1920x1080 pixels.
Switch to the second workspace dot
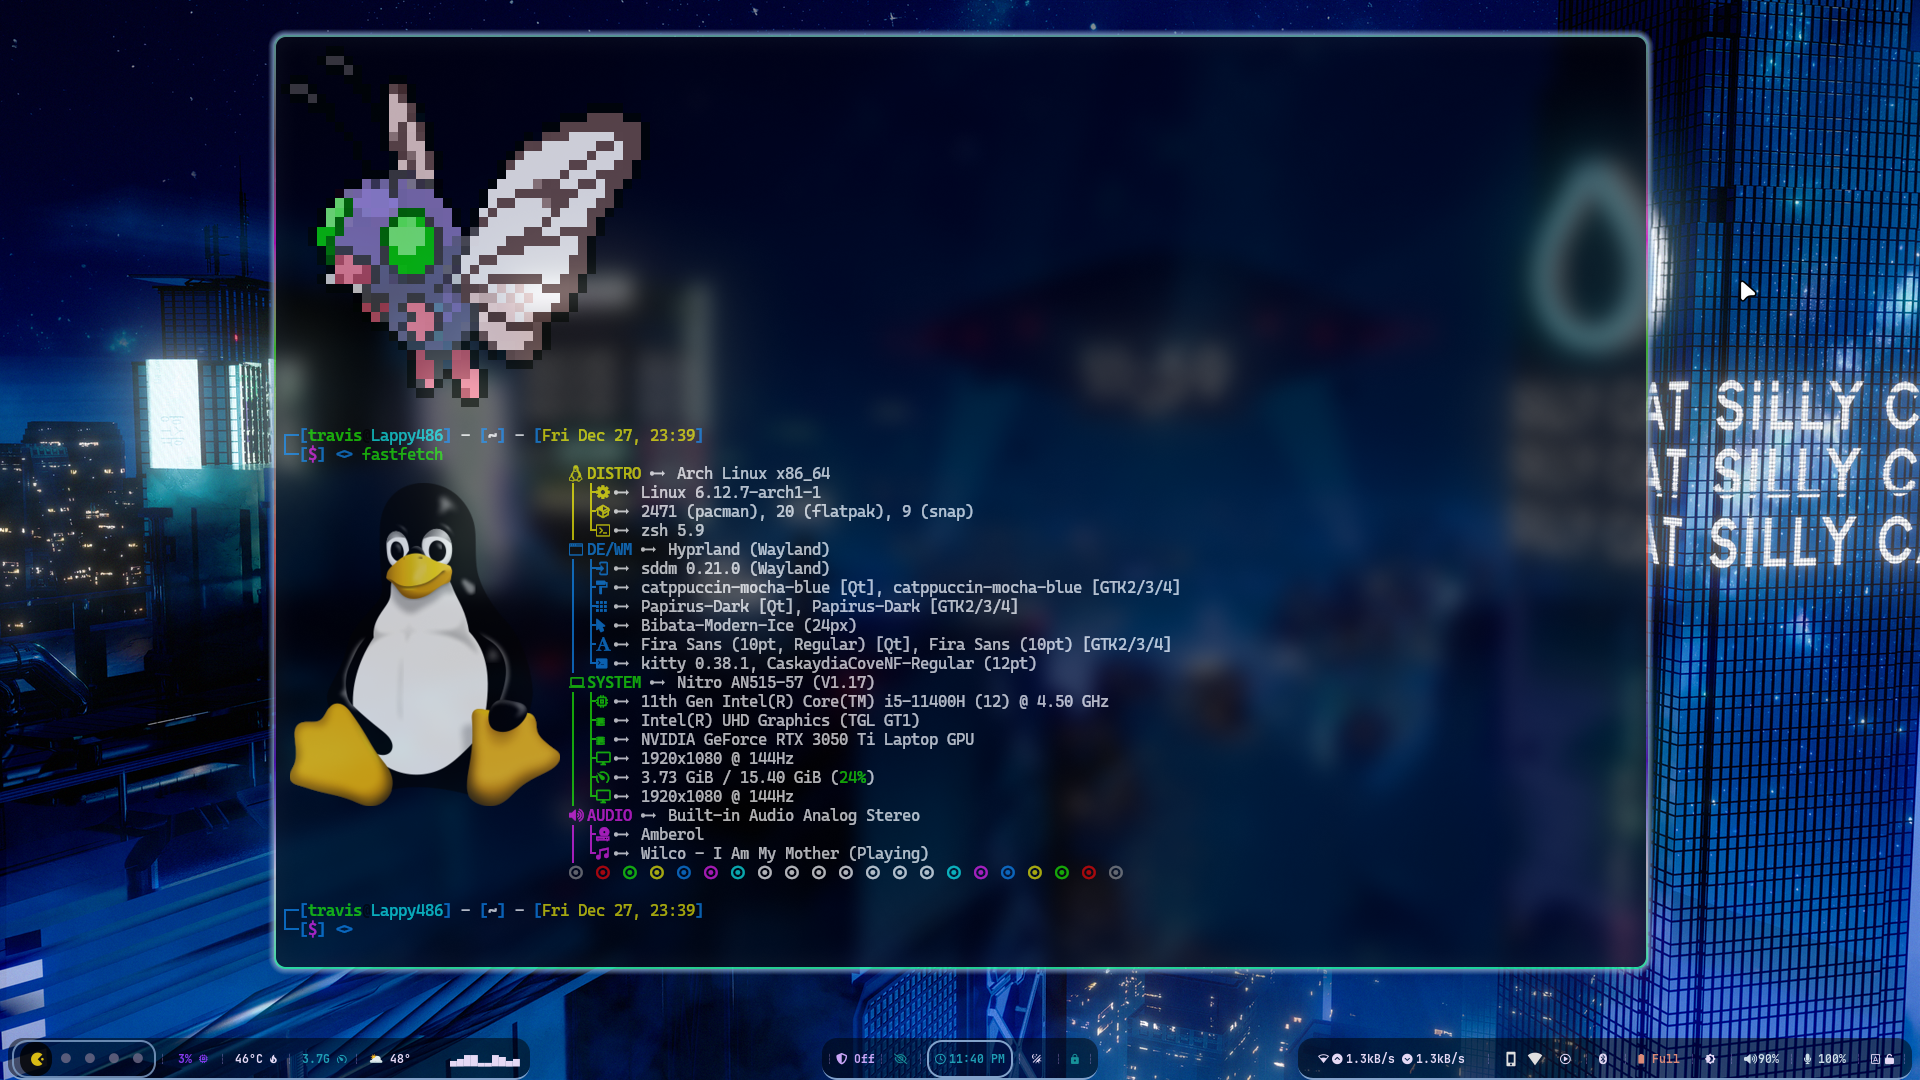point(66,1058)
